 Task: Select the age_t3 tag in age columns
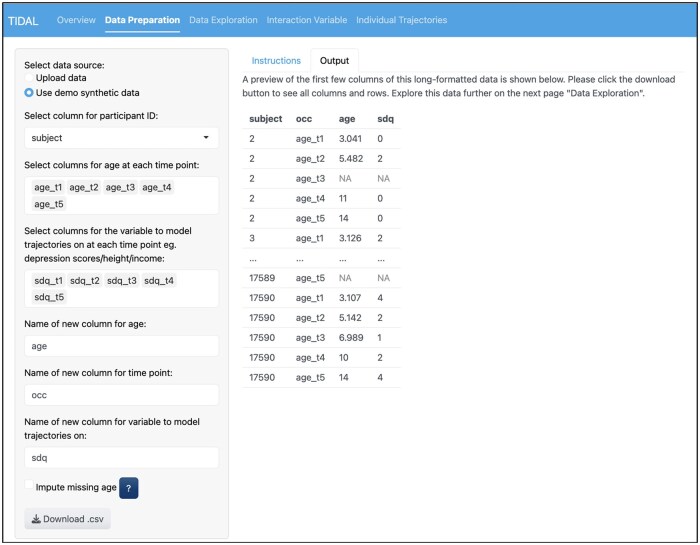pos(121,187)
